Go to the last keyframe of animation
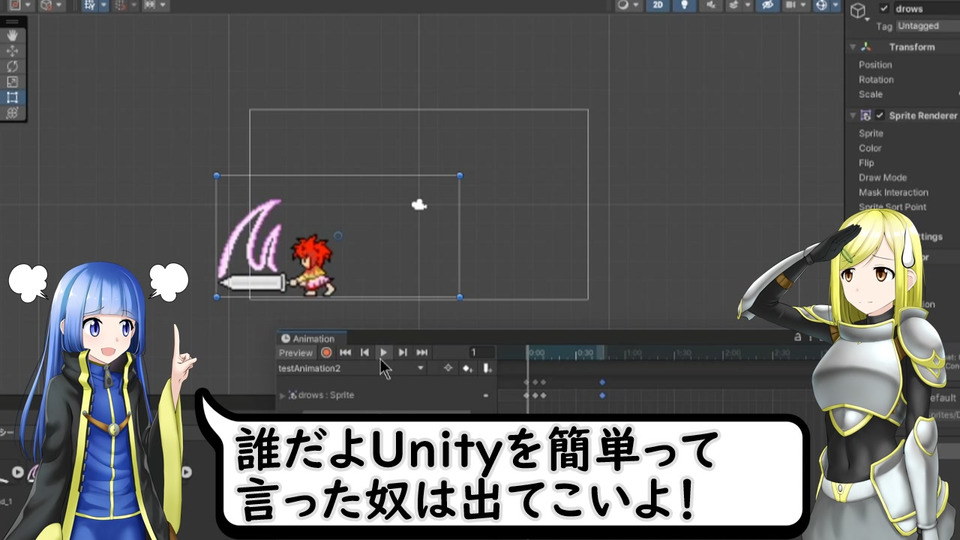This screenshot has width=960, height=540. pos(422,353)
